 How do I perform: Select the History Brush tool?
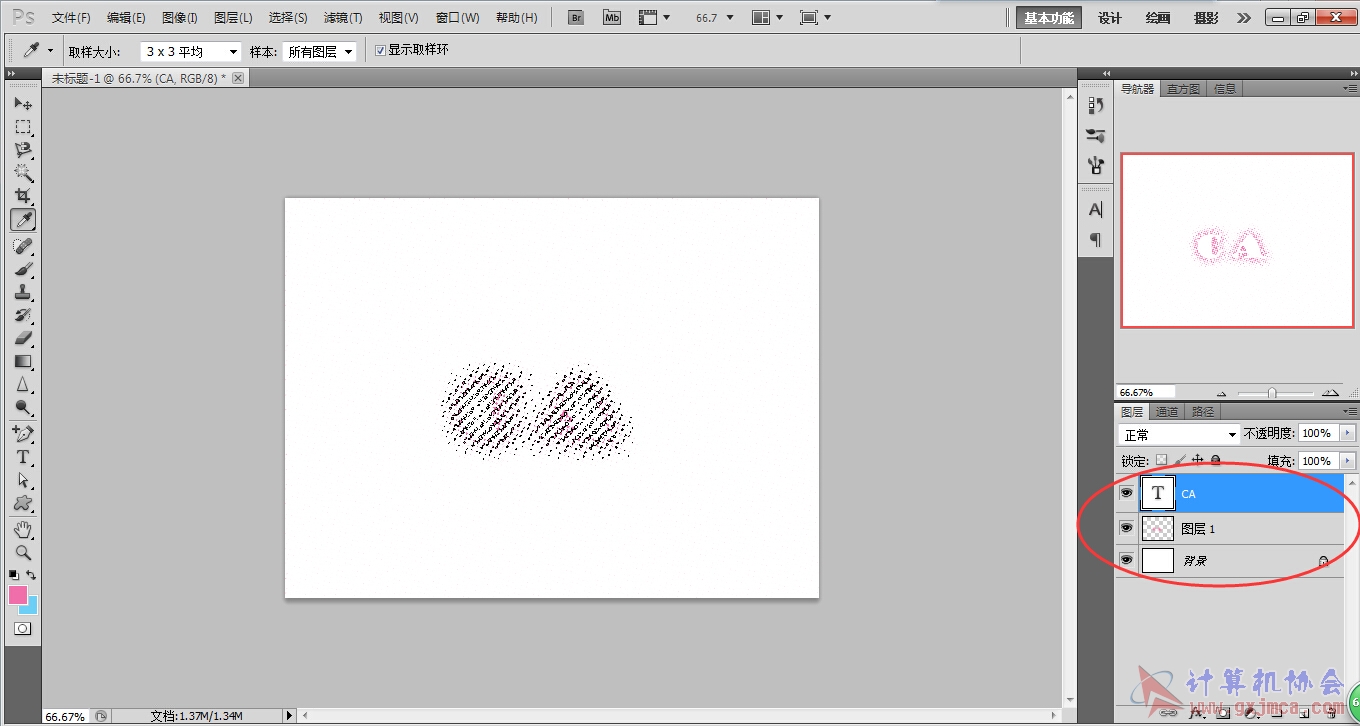tap(23, 315)
